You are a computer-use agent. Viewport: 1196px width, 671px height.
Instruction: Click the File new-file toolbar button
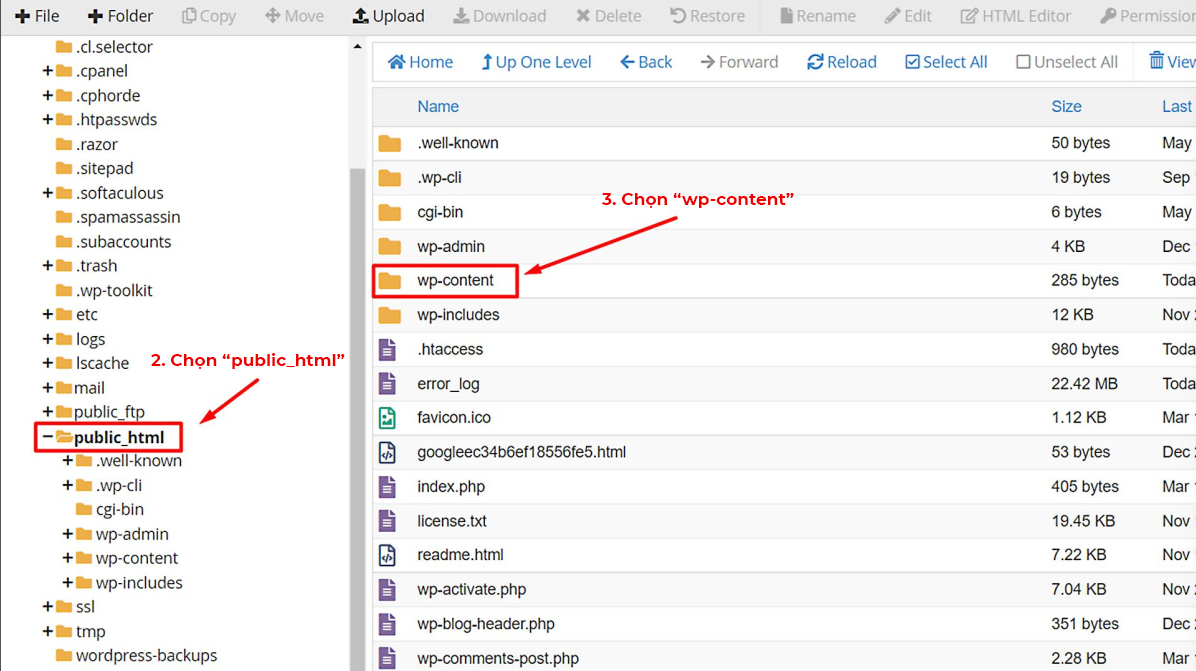click(x=37, y=16)
